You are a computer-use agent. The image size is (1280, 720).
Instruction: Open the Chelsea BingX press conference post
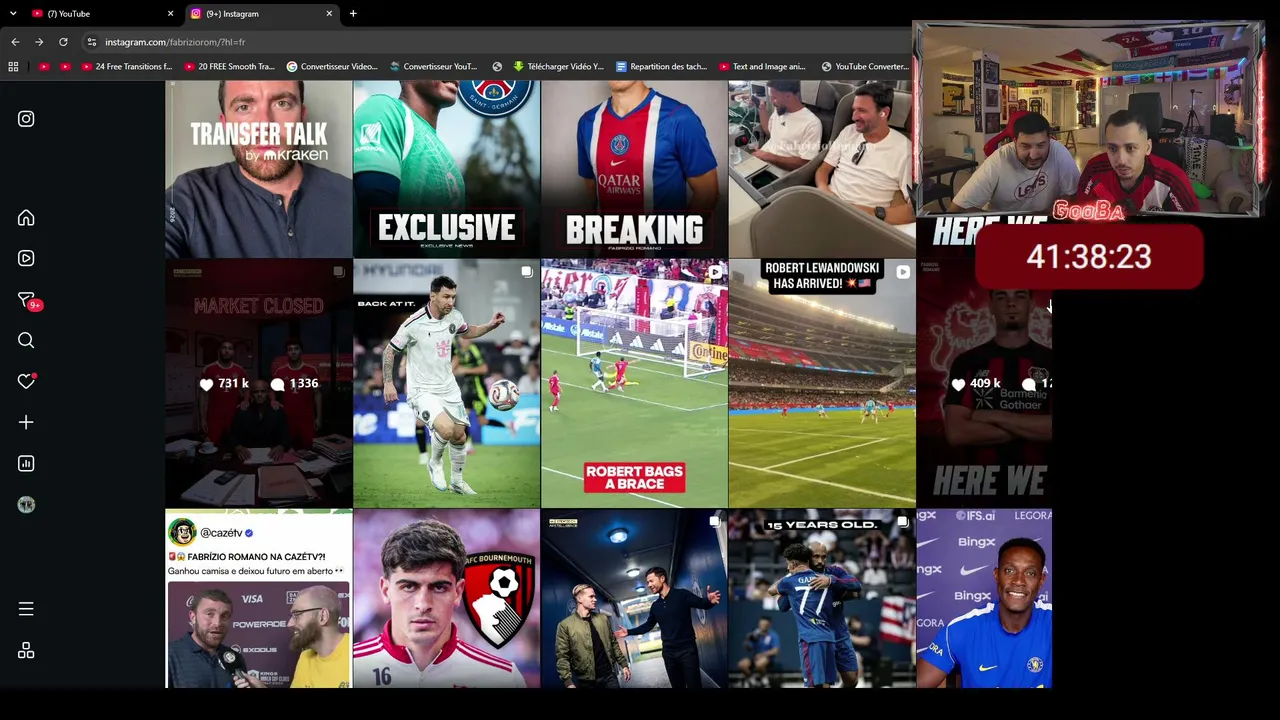click(x=984, y=599)
